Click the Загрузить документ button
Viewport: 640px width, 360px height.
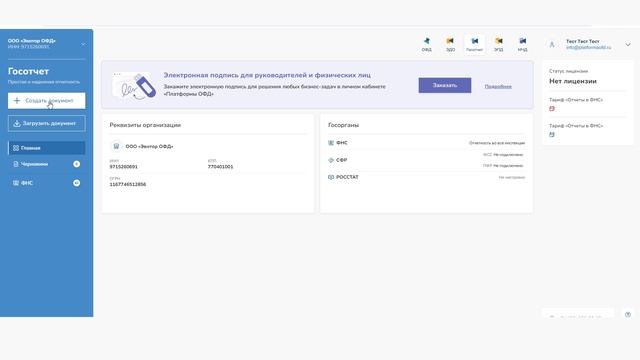pyautogui.click(x=47, y=123)
